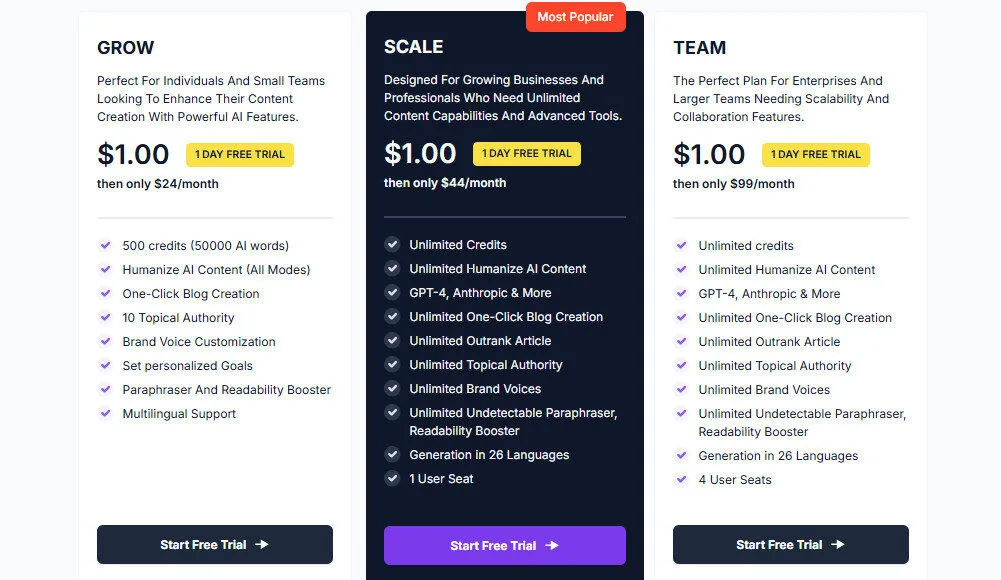Image resolution: width=1001 pixels, height=580 pixels.
Task: Start the TEAM plan free trial
Action: [x=790, y=545]
